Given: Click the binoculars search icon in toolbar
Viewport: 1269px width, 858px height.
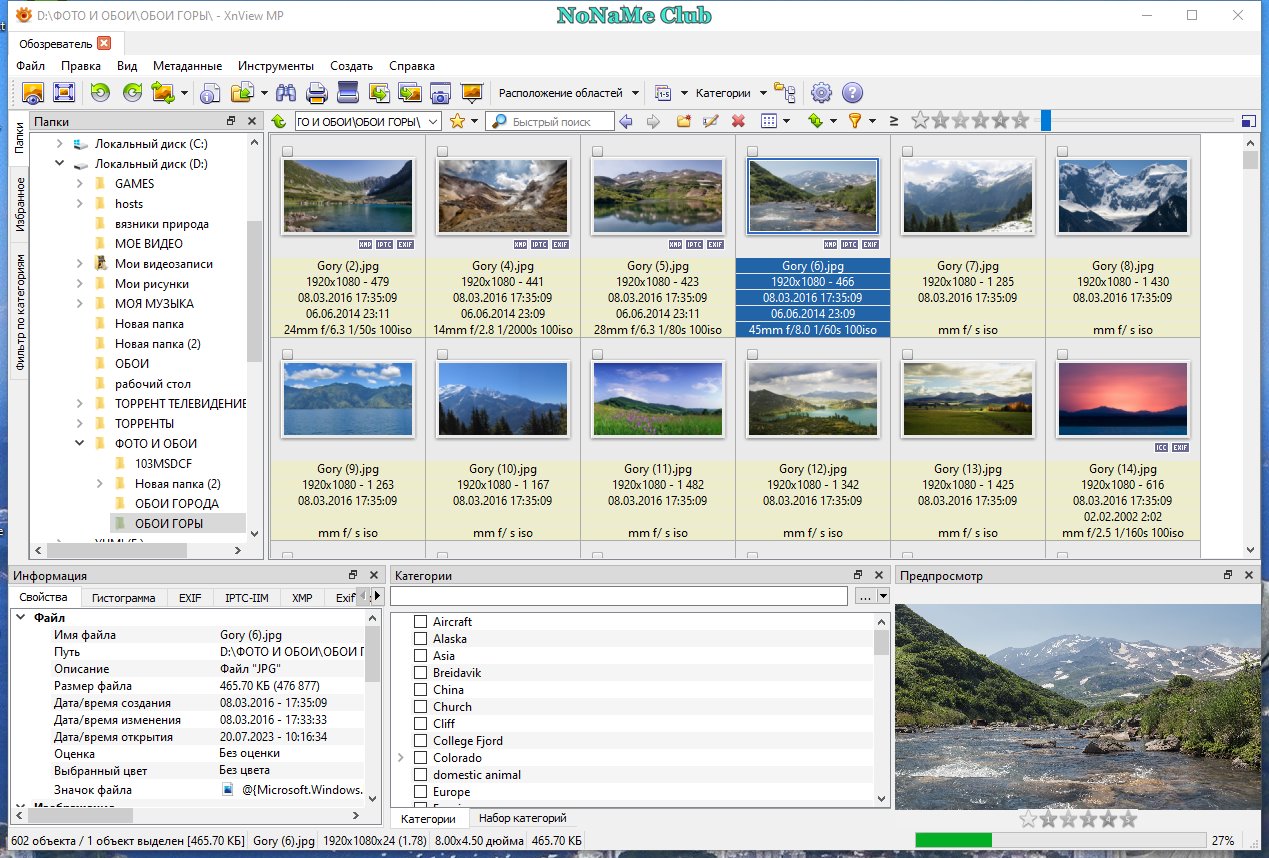Looking at the screenshot, I should [x=286, y=93].
